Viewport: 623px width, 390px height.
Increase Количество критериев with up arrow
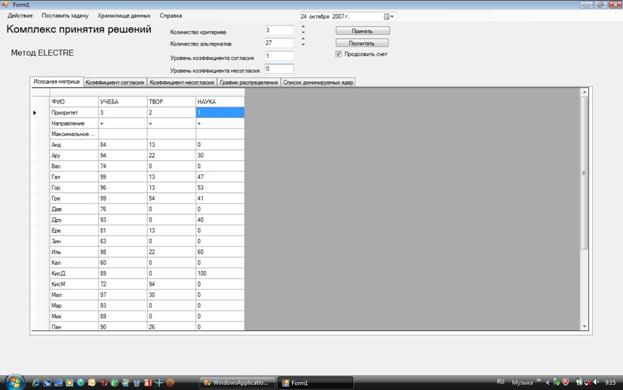tap(303, 27)
